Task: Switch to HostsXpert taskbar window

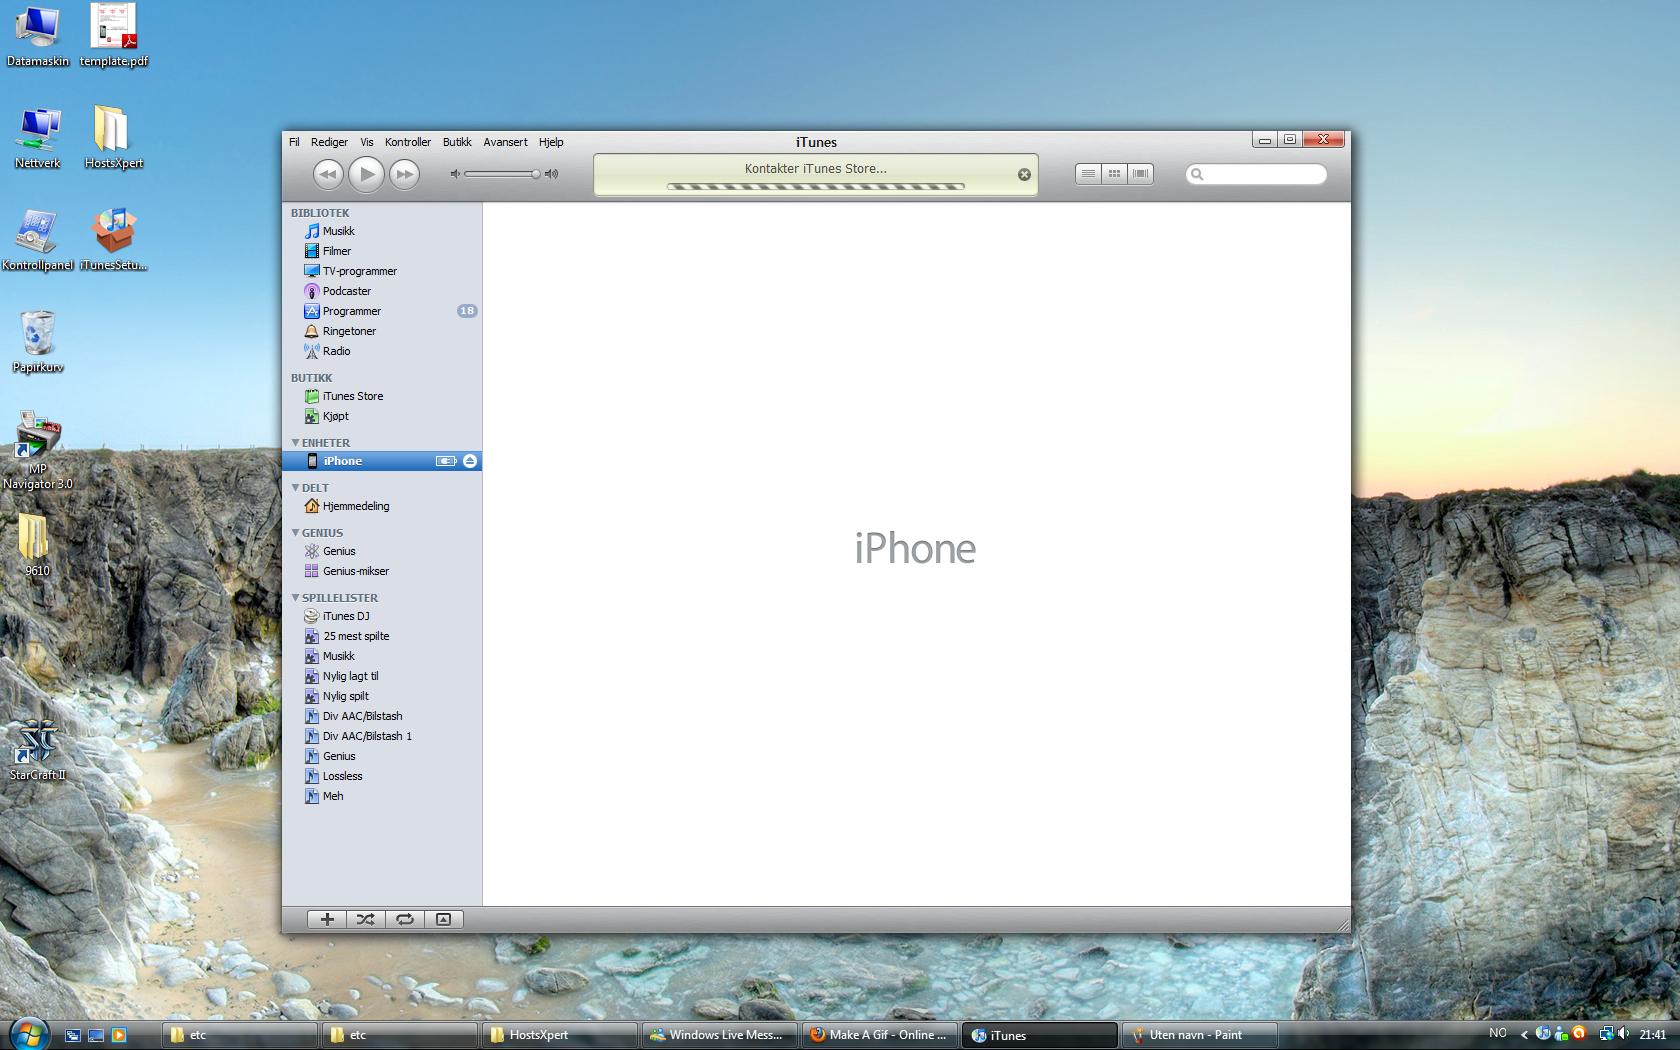Action: (559, 1035)
